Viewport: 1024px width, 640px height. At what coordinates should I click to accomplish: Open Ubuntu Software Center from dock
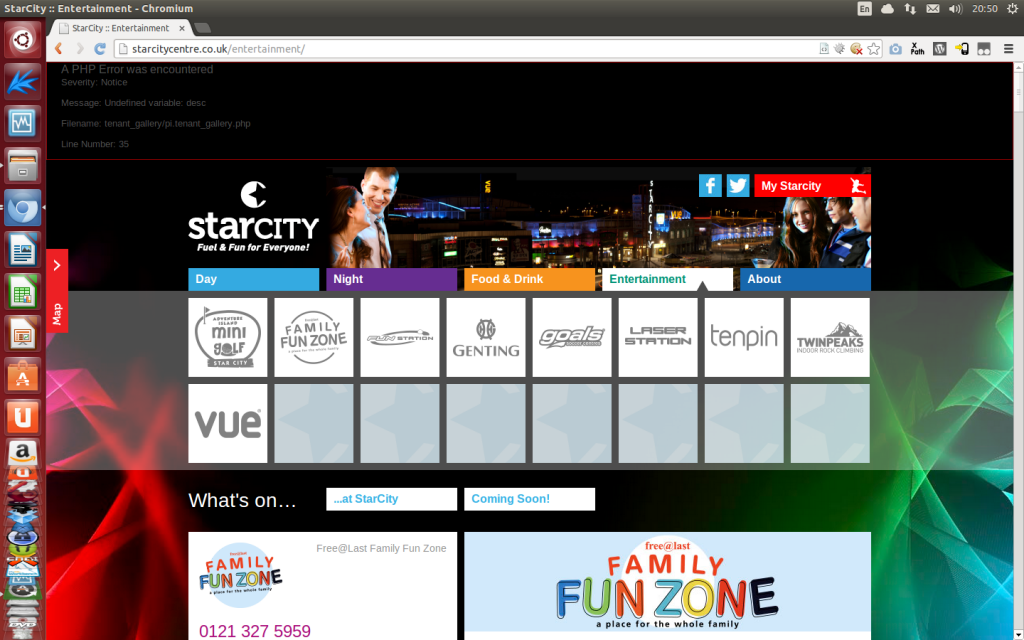(23, 376)
